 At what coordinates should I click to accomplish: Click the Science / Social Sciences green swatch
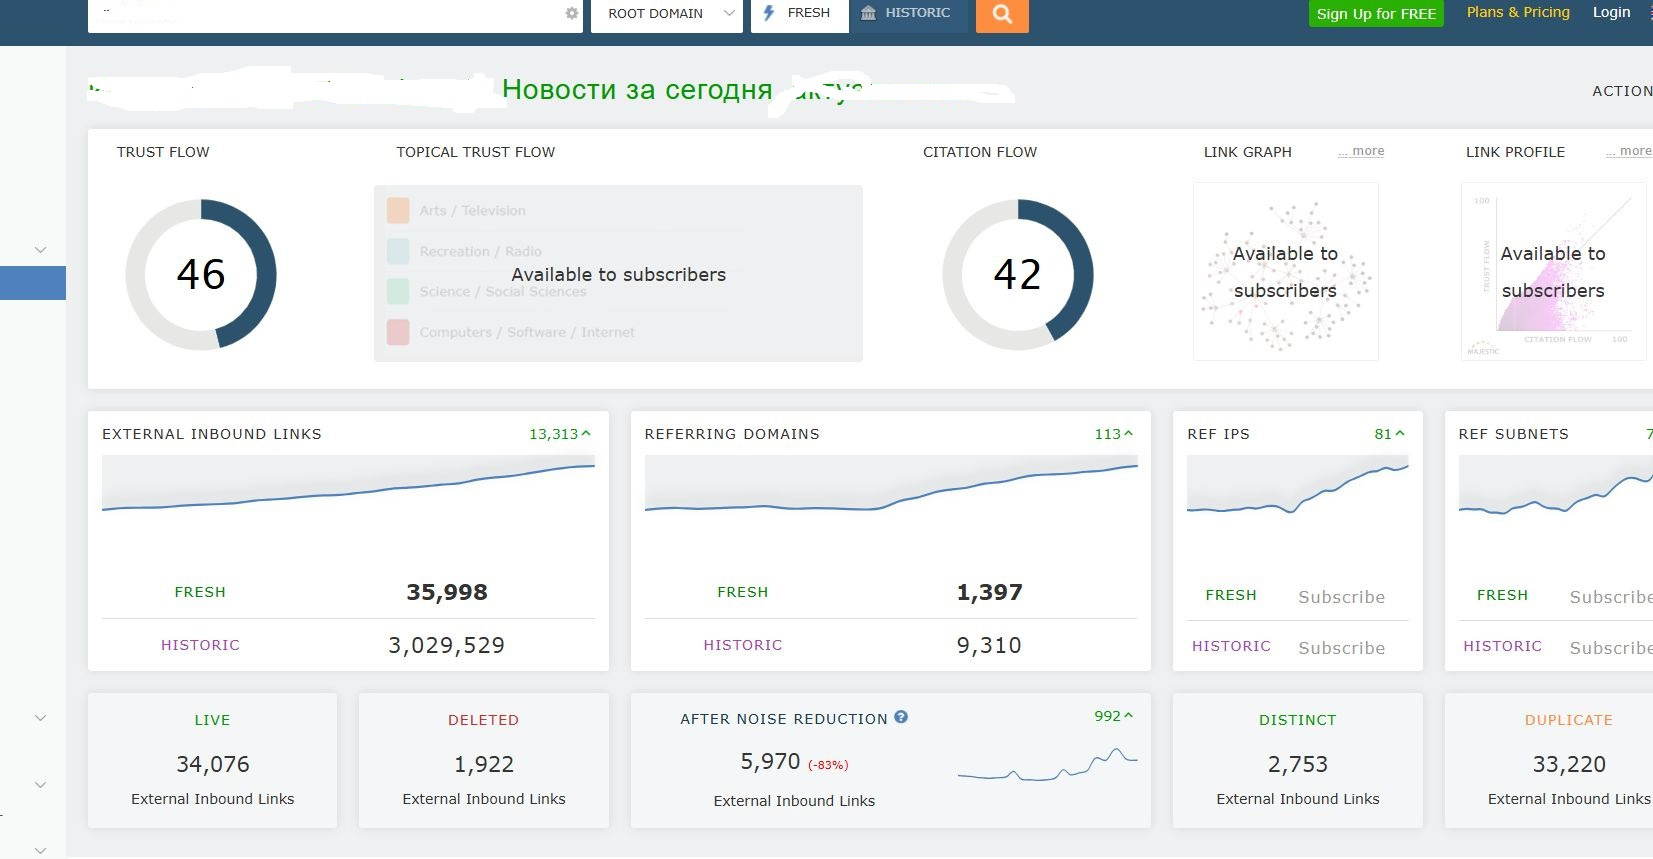click(398, 291)
